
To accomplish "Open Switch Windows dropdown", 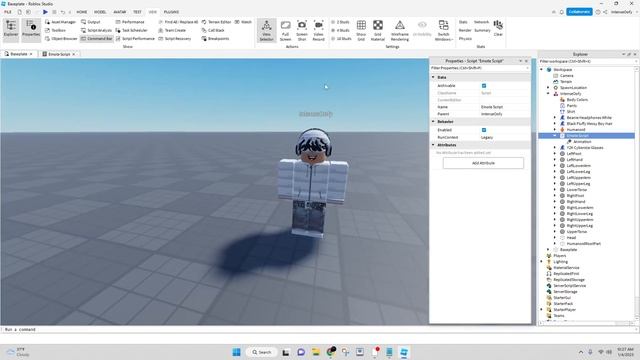I will pos(444,30).
